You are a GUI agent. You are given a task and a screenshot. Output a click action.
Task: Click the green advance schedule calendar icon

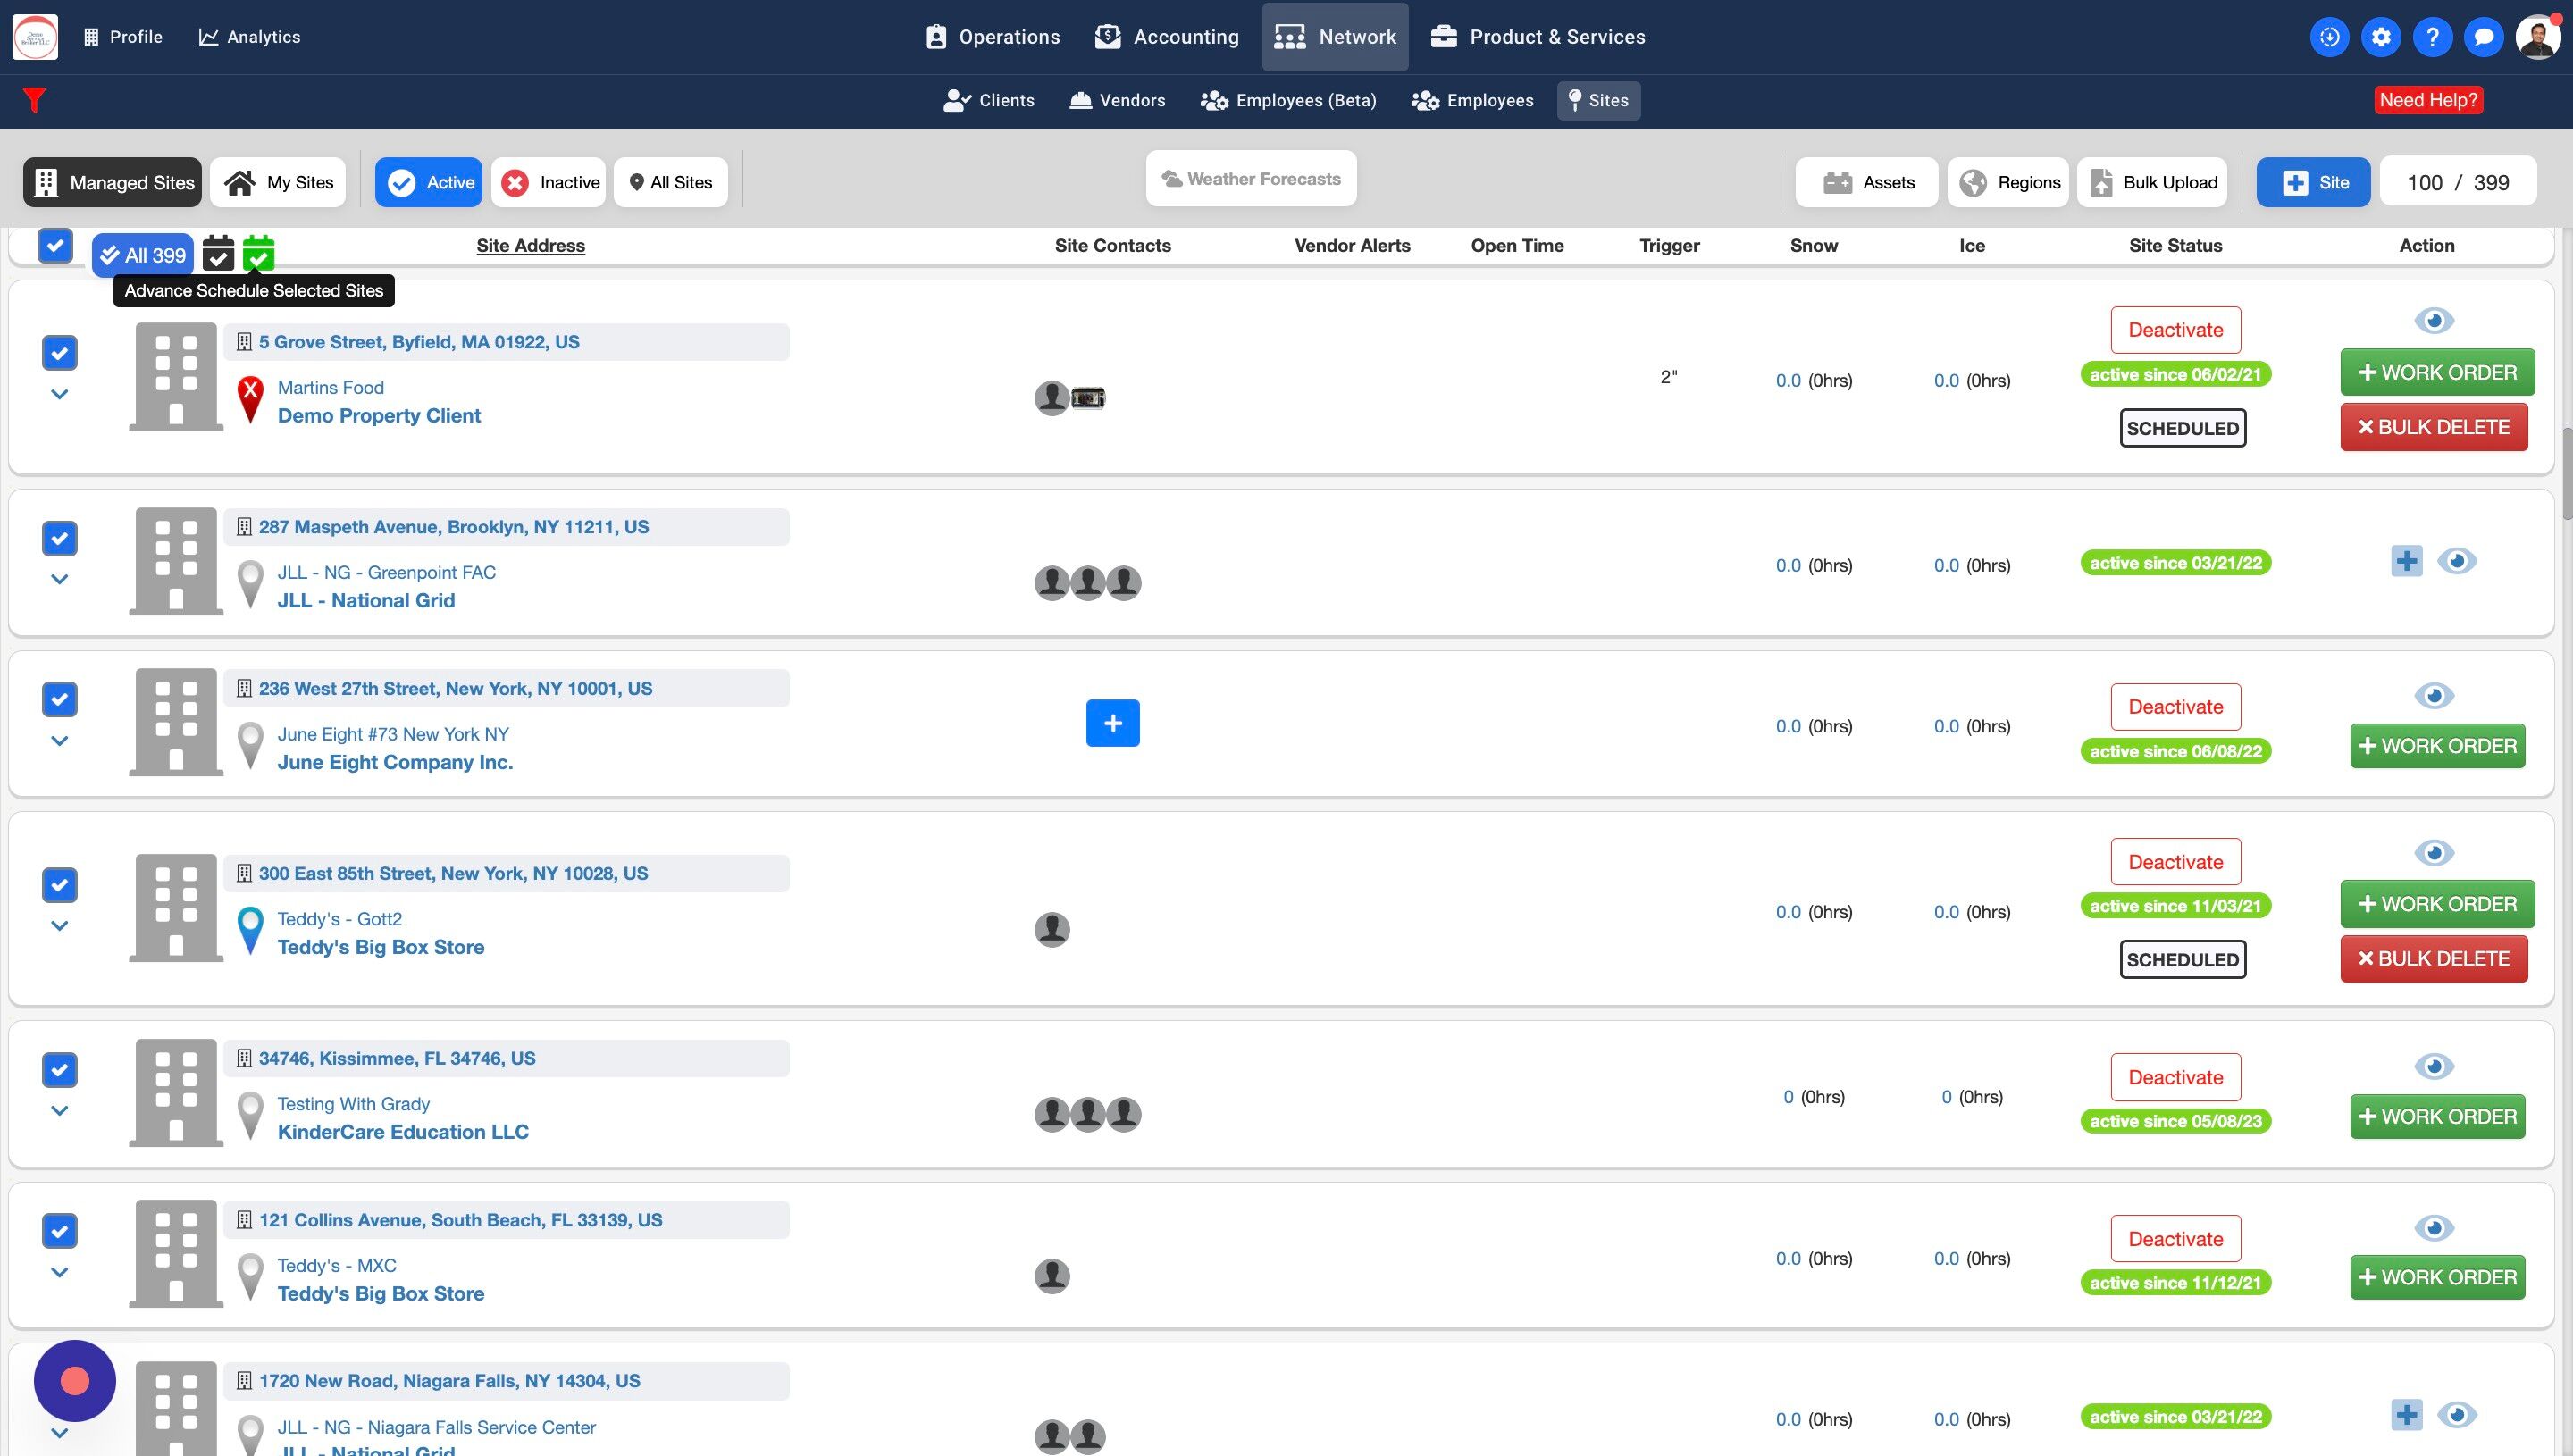(x=258, y=254)
